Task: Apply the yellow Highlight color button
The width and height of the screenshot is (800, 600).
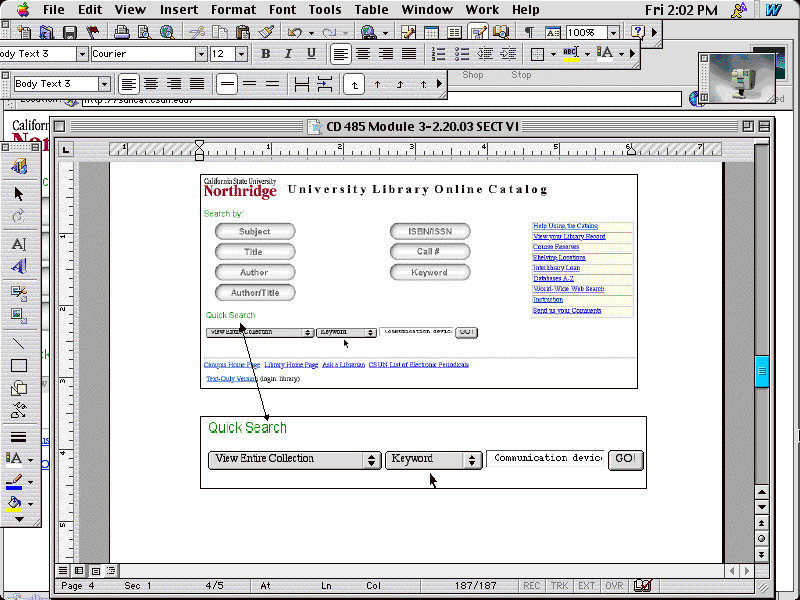Action: (x=570, y=54)
